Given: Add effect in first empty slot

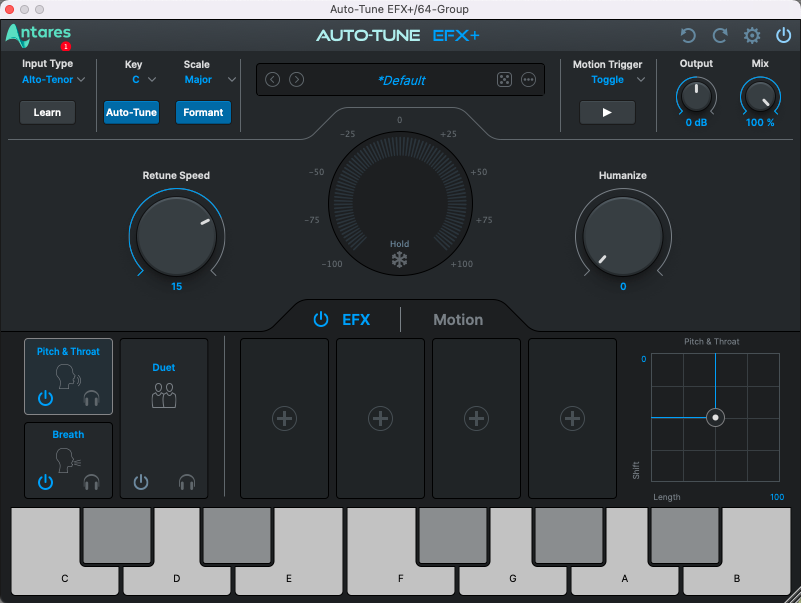Looking at the screenshot, I should (x=285, y=419).
